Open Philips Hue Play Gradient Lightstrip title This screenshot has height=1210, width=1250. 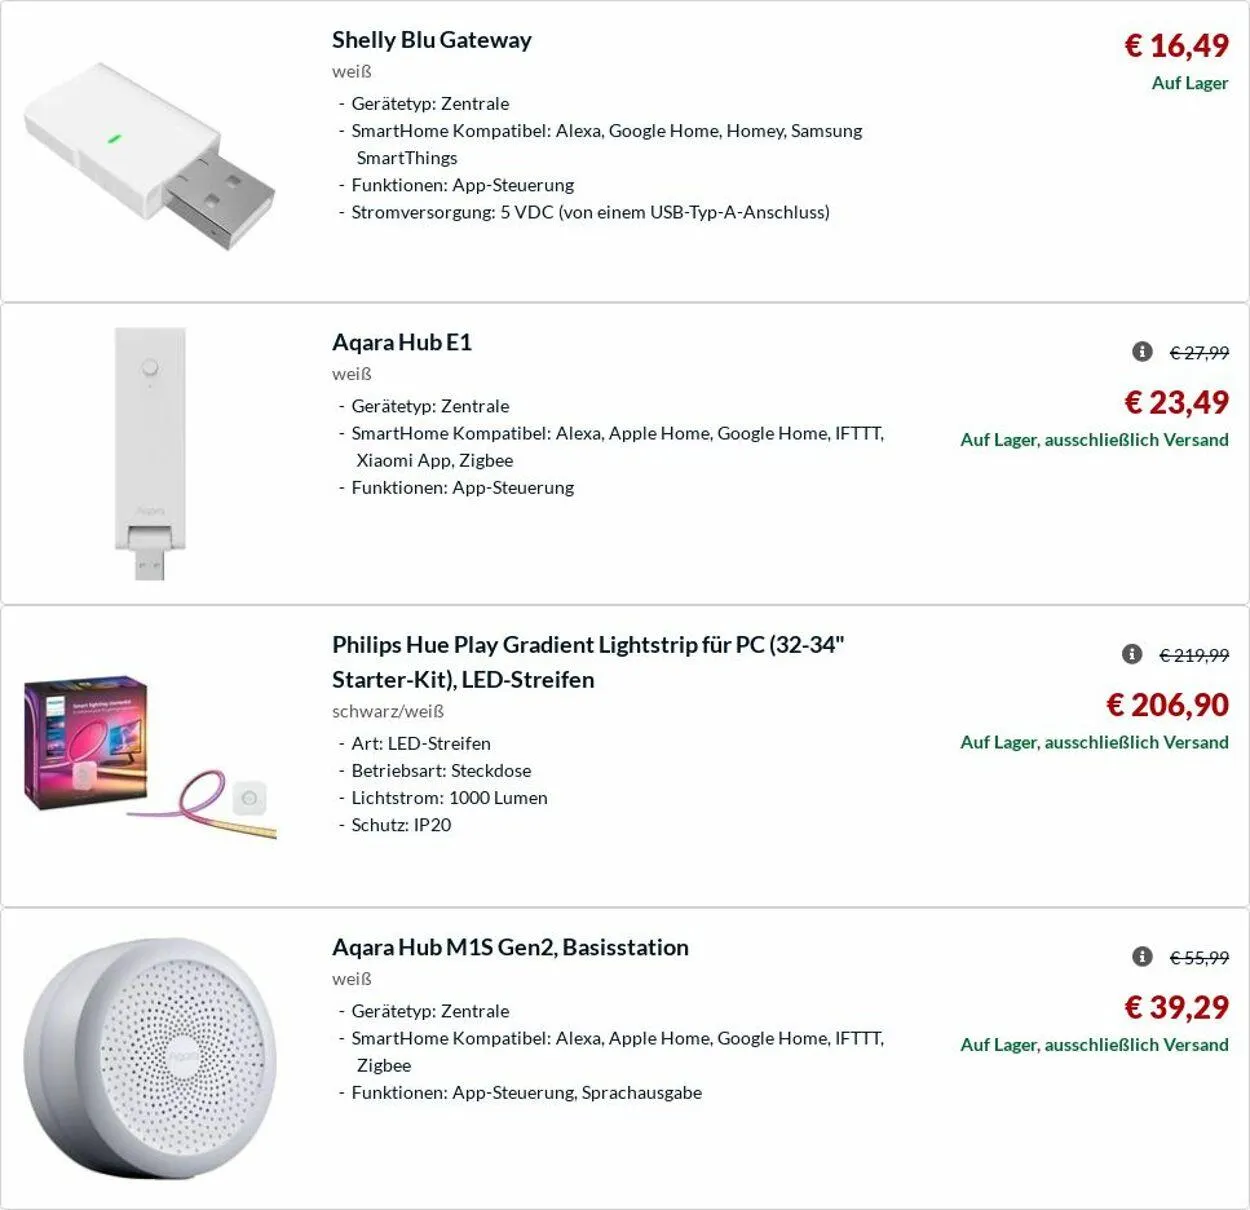click(x=588, y=661)
